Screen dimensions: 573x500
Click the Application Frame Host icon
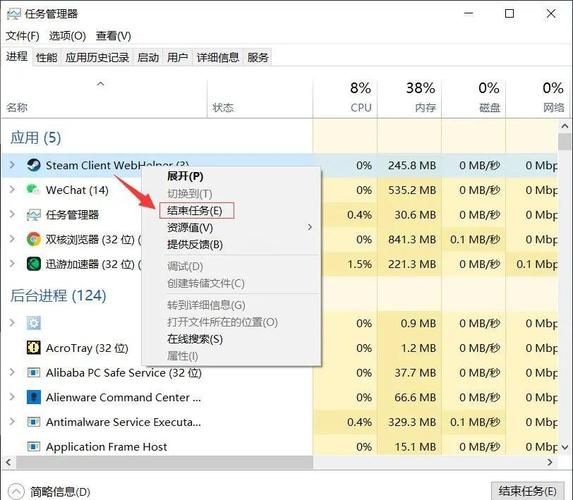click(34, 447)
